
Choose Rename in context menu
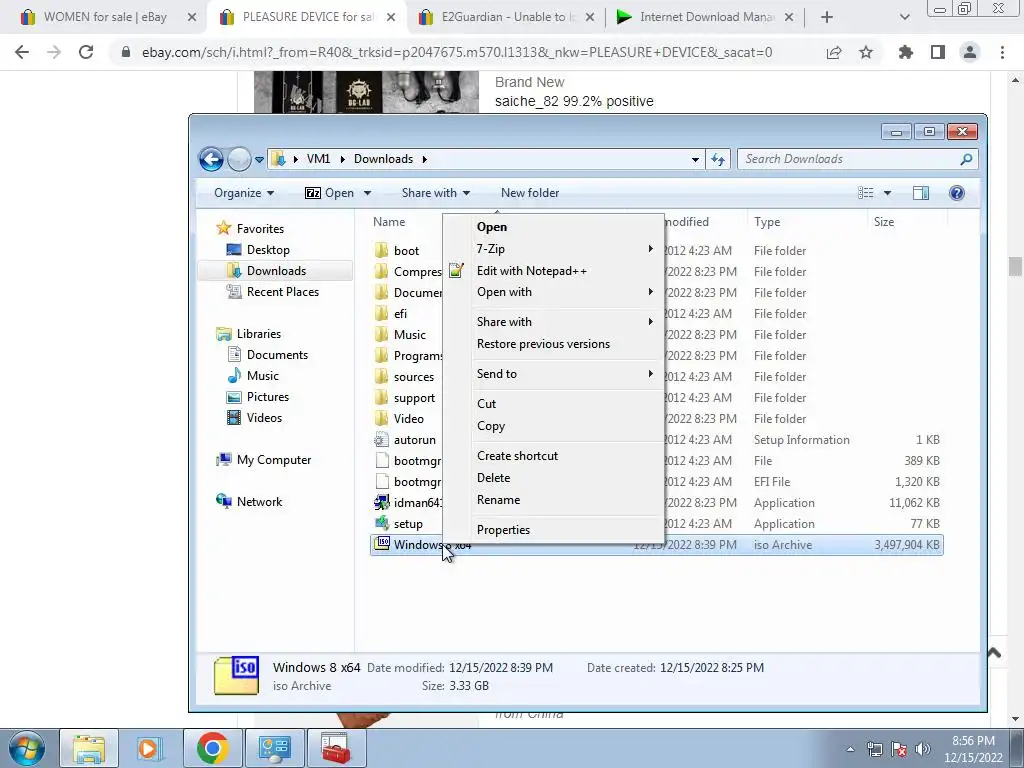pyautogui.click(x=554, y=500)
